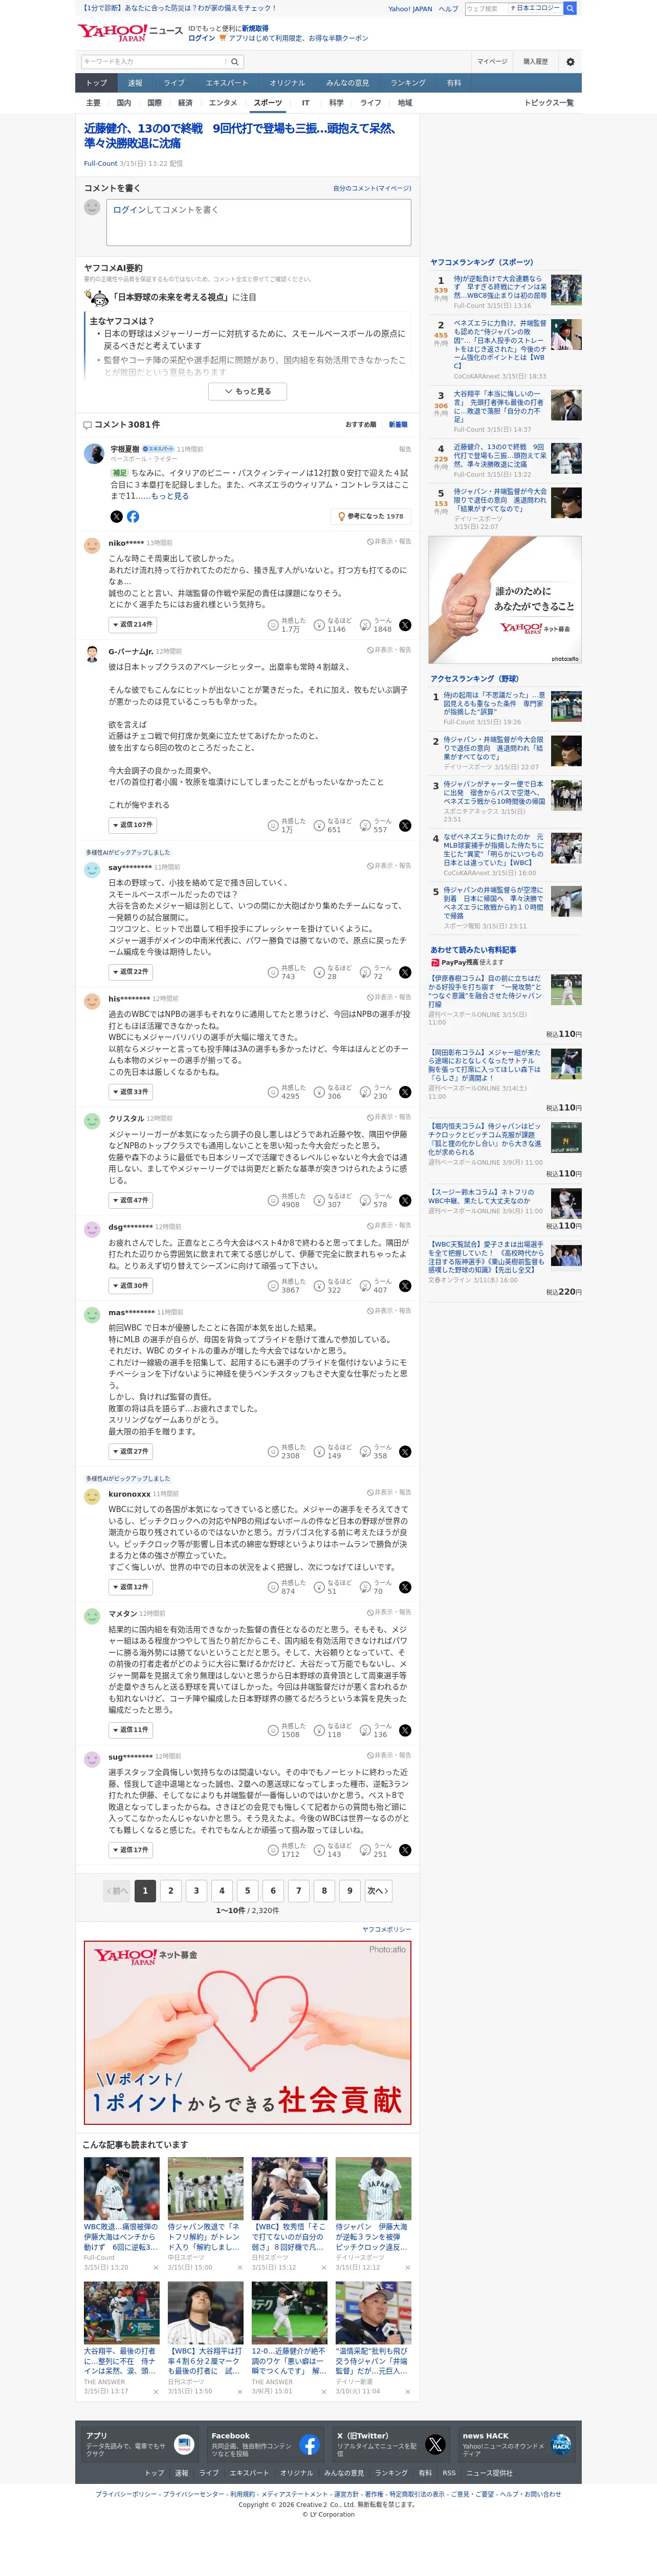Screen dimensions: 657x2576
Task: Expand 返信33件 replies
Action: tap(130, 1092)
